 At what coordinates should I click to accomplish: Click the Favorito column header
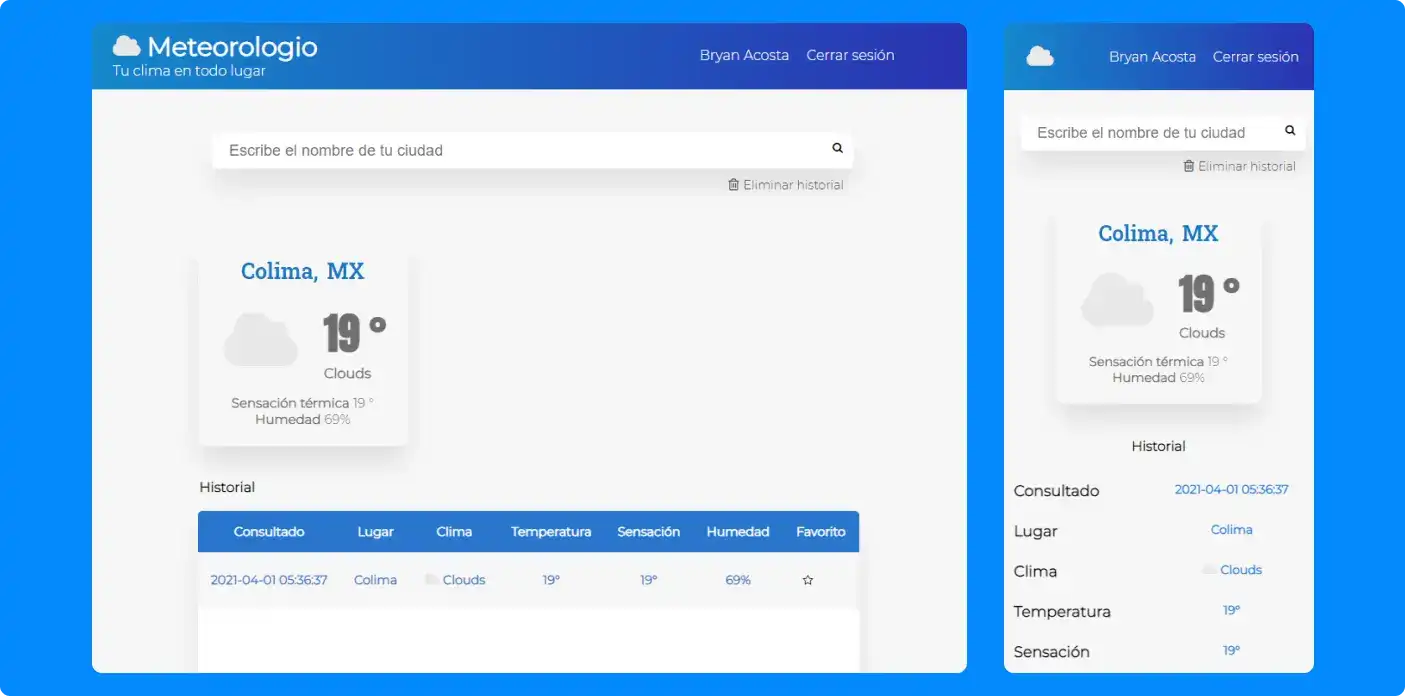(x=820, y=532)
